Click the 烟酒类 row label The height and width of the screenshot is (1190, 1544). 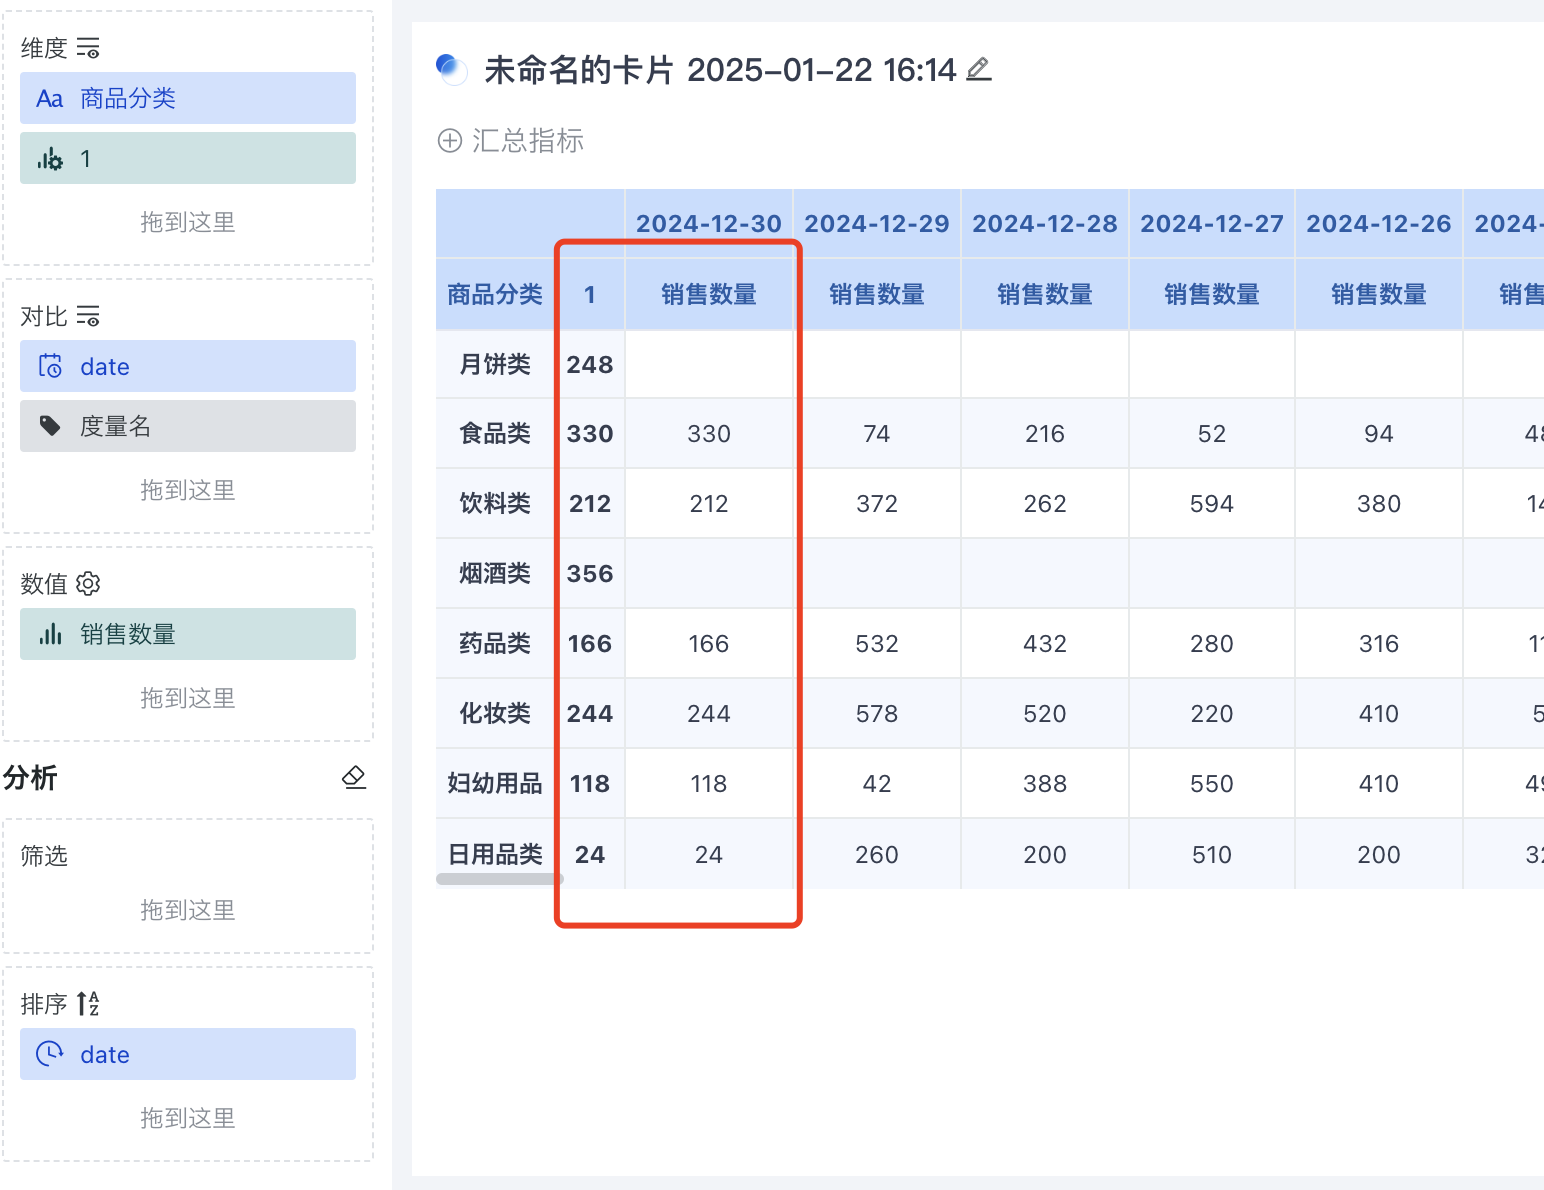(x=495, y=573)
